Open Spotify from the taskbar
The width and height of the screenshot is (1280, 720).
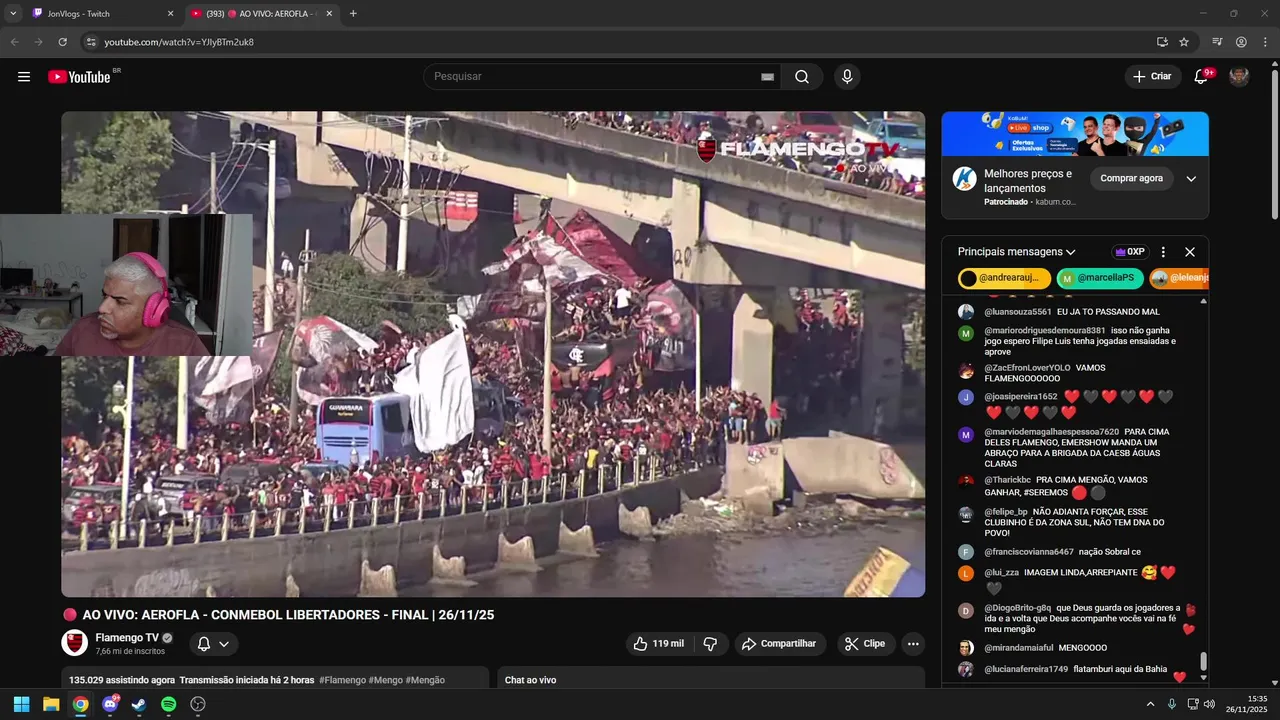[168, 704]
